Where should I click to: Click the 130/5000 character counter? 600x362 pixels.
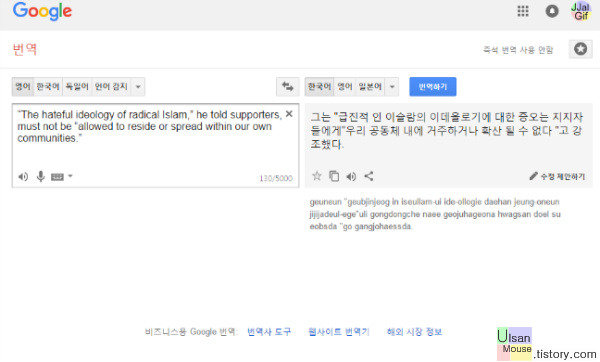276,178
